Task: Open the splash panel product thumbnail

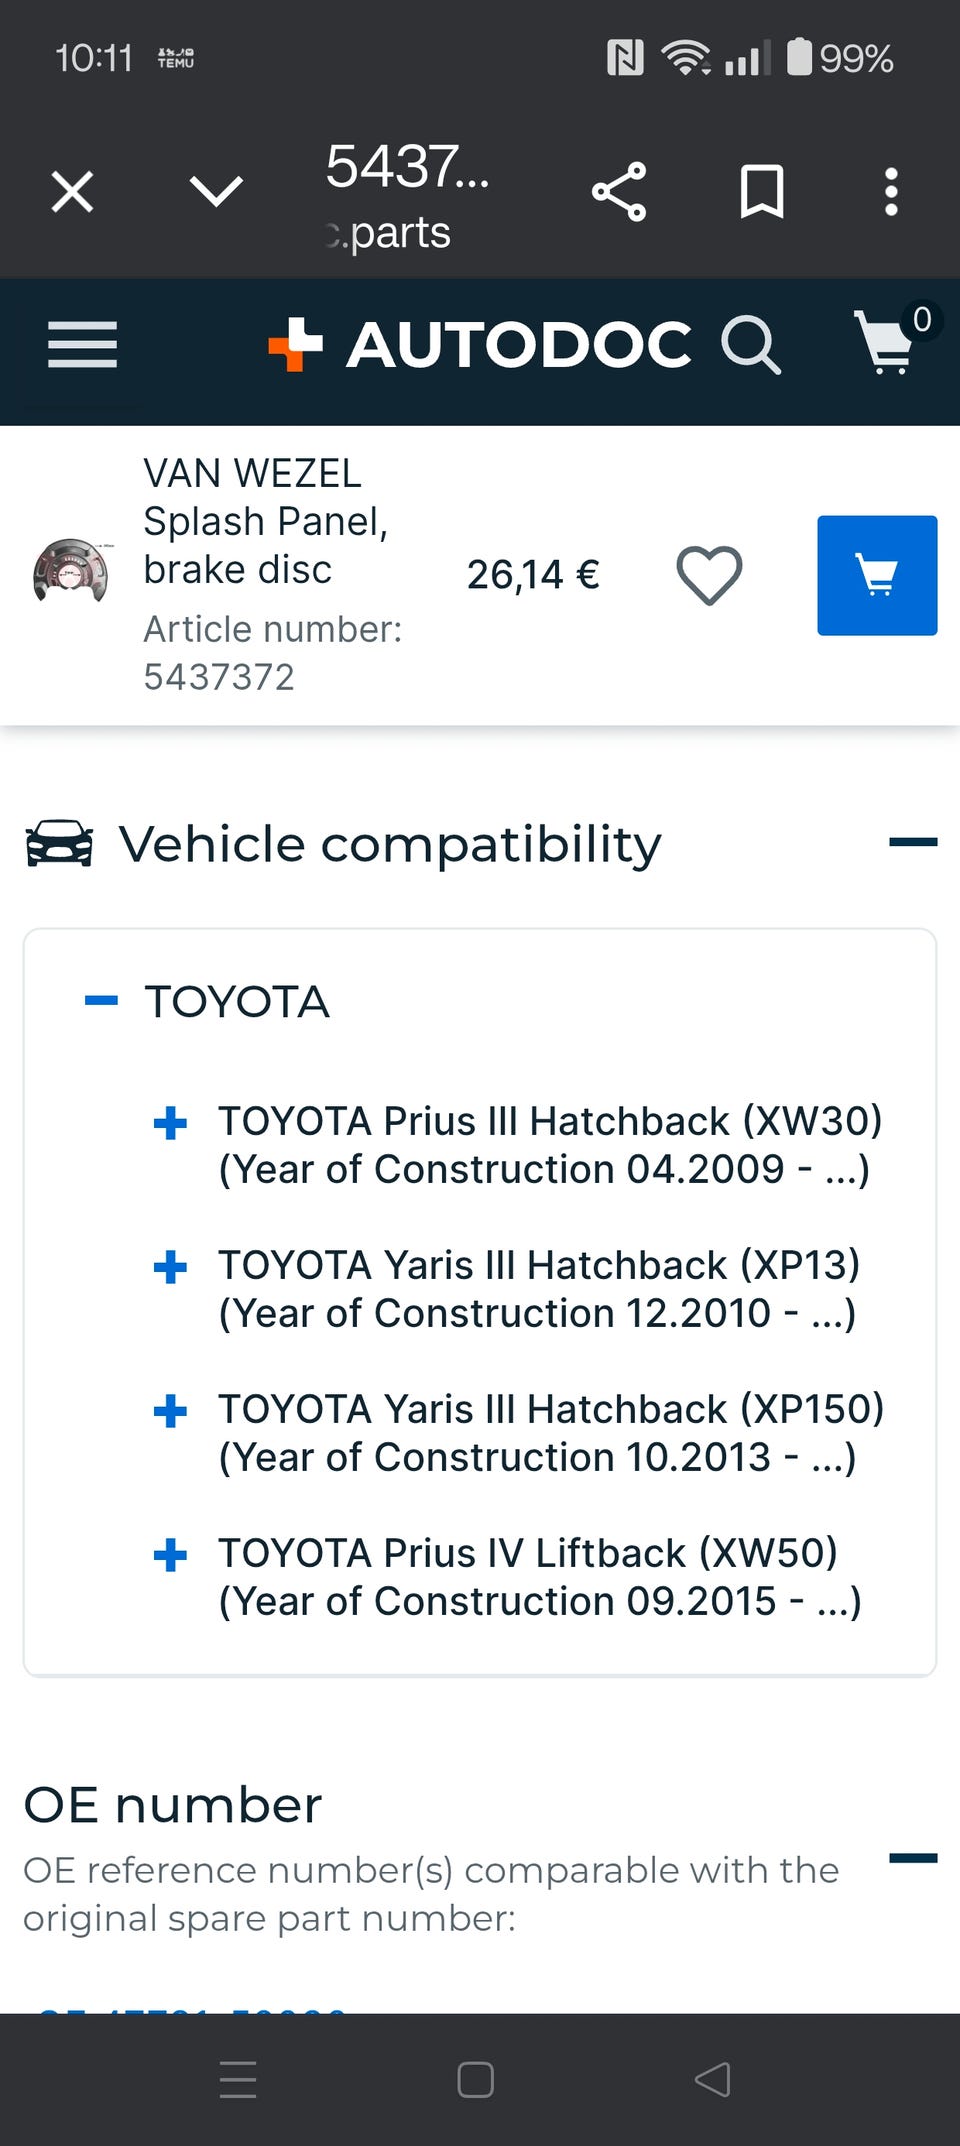Action: 71,572
